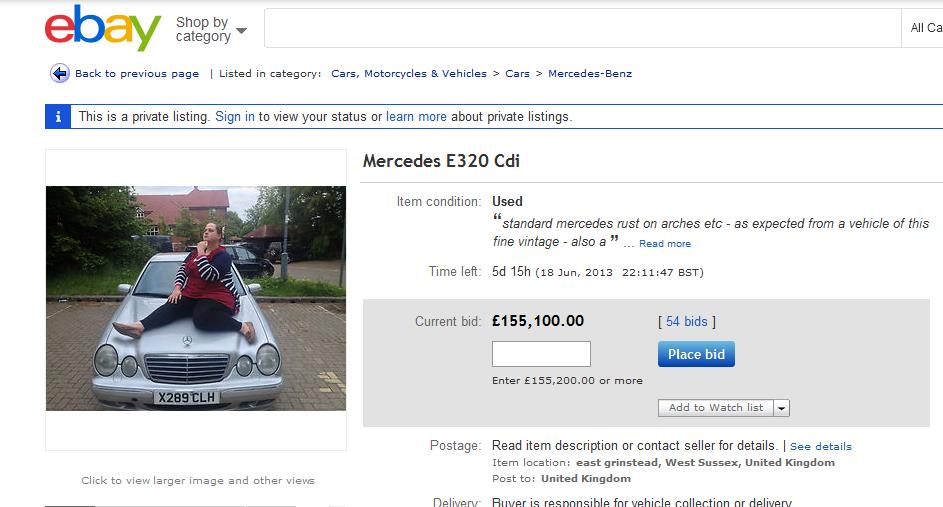943x507 pixels.
Task: Click the blue info icon
Action: click(x=58, y=116)
